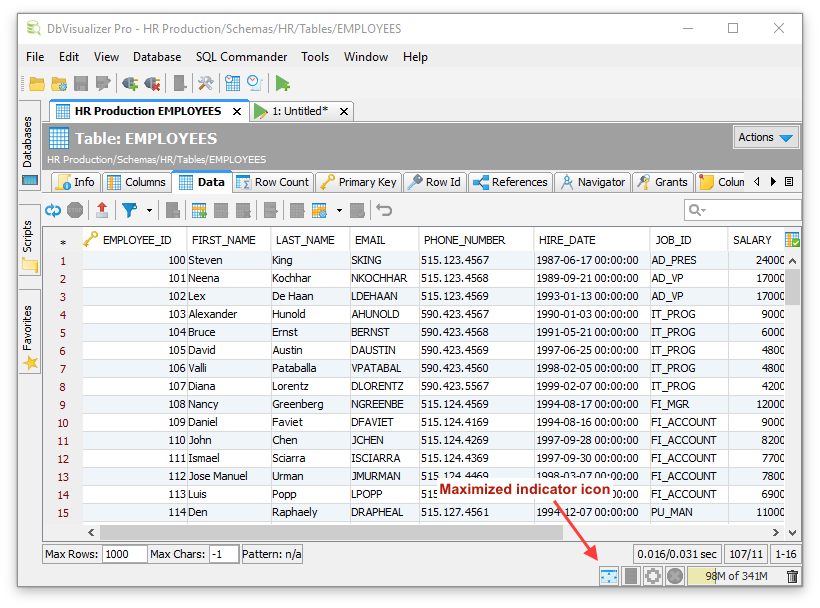This screenshot has height=608, width=820.
Task: Open the SQL Commander menu
Action: (x=241, y=57)
